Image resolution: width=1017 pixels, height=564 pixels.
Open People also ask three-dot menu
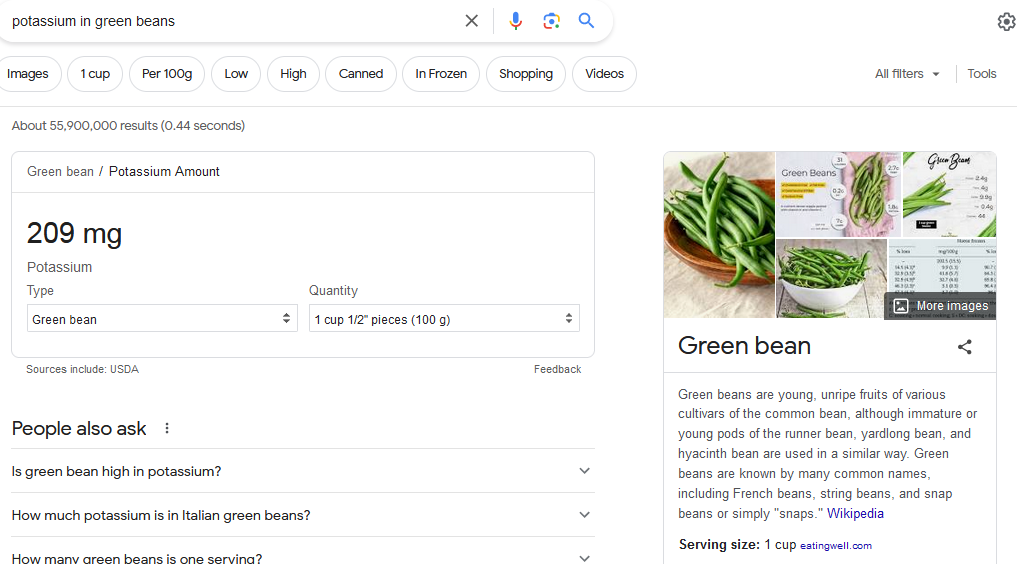[x=167, y=429]
